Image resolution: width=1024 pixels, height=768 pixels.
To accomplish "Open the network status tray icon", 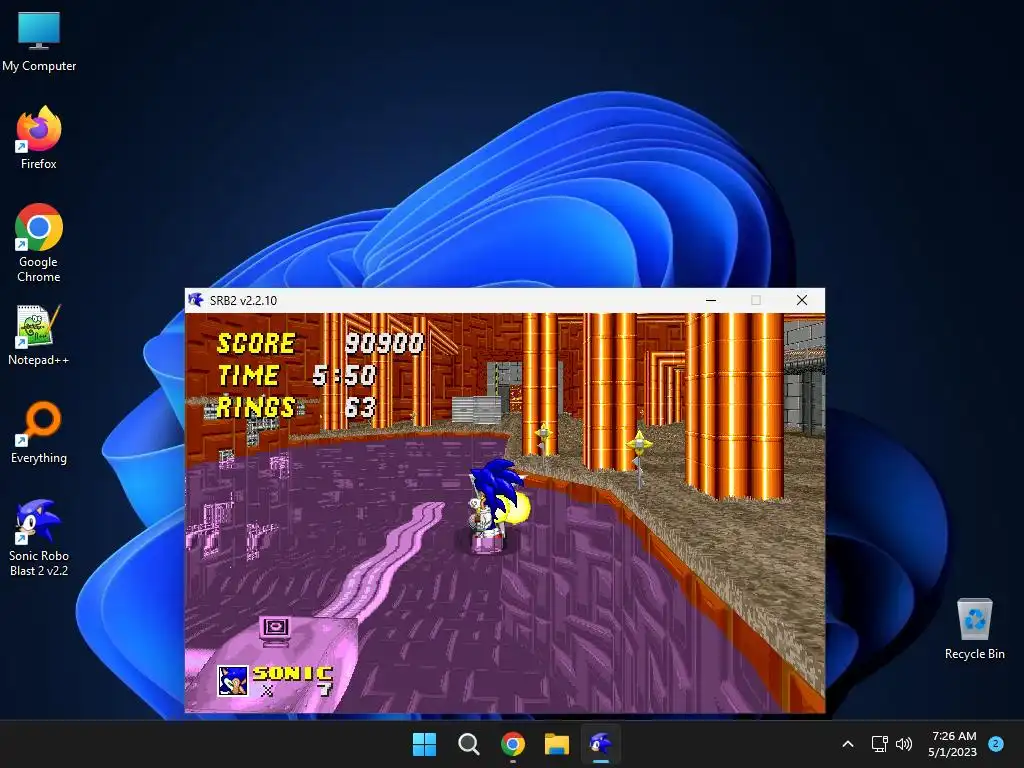I will click(x=880, y=744).
